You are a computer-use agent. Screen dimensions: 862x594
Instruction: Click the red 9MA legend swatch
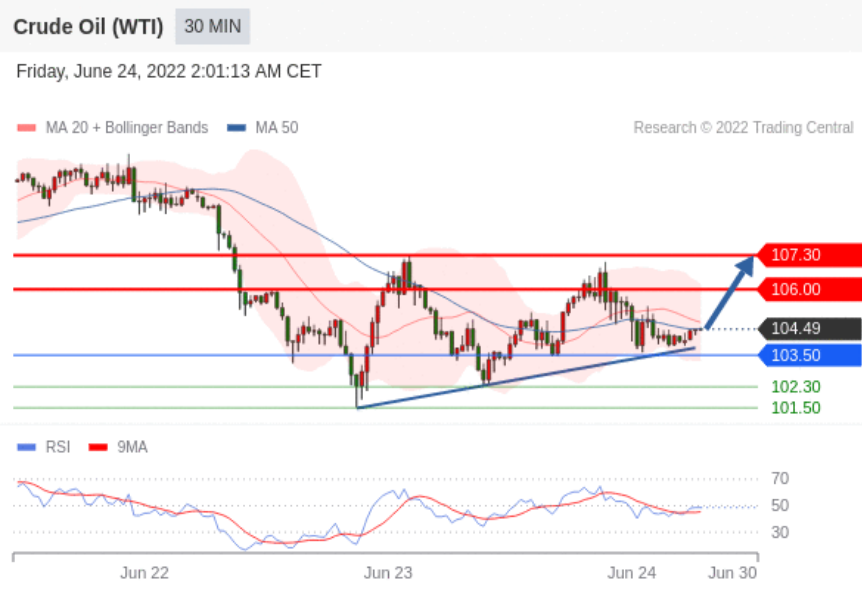coord(98,447)
